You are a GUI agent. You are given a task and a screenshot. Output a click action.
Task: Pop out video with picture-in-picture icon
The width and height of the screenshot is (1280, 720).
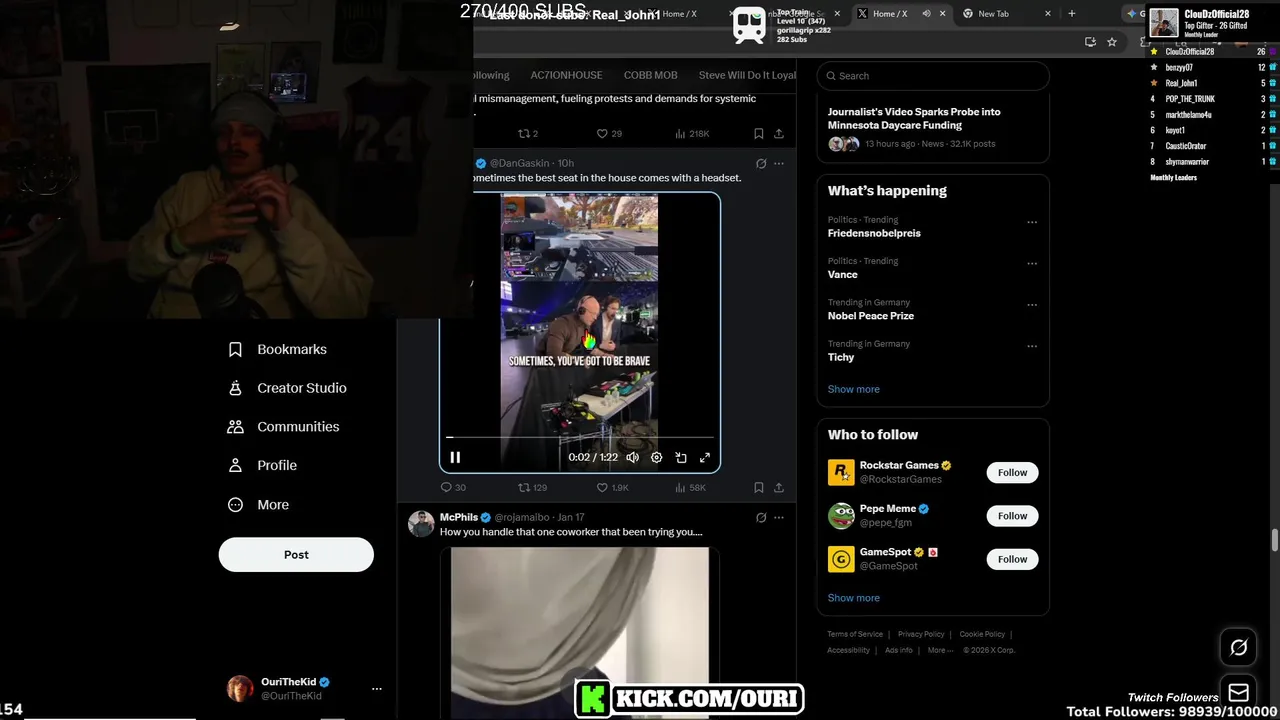click(680, 457)
